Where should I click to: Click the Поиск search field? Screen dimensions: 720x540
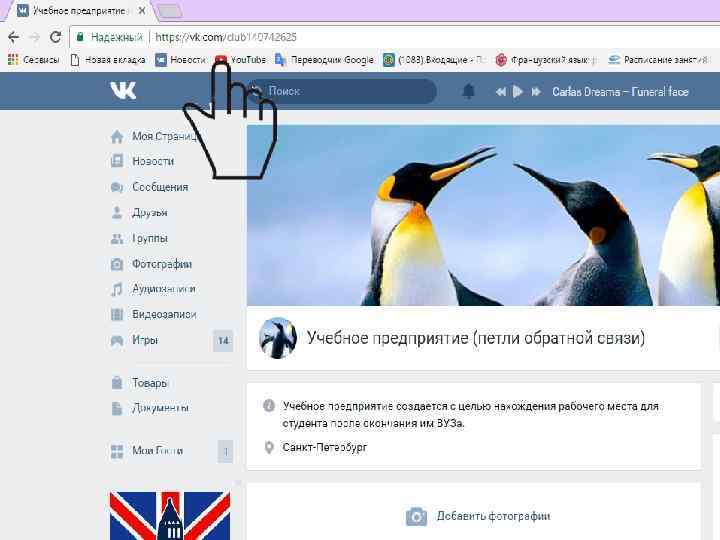pos(342,91)
